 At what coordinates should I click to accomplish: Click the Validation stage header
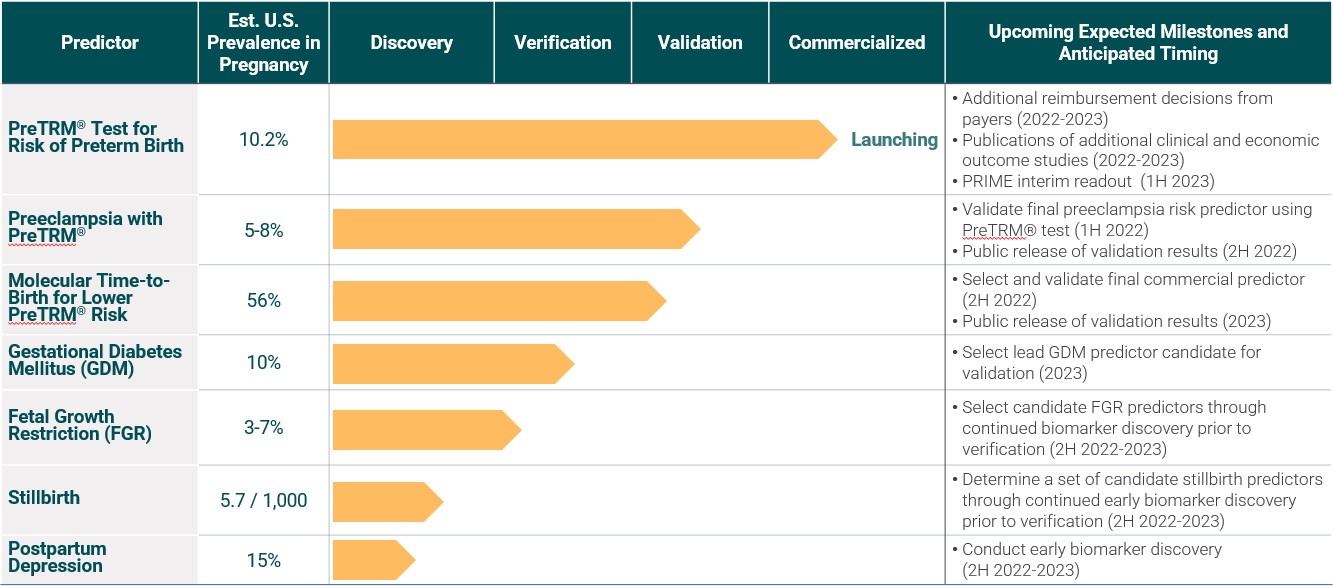700,42
